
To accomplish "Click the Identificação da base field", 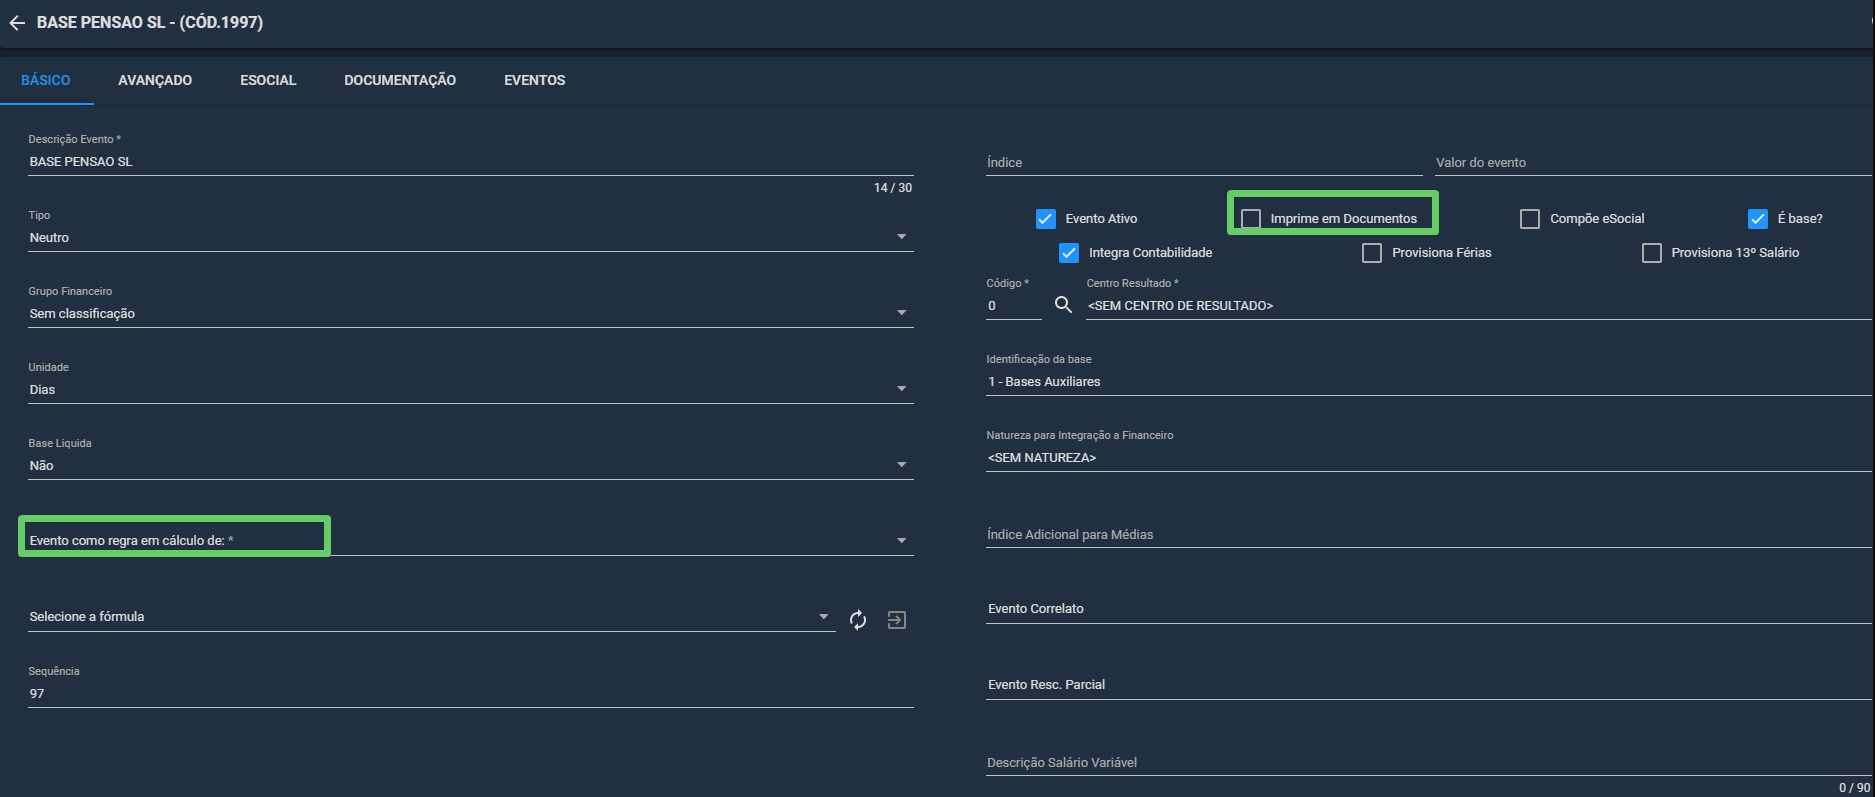I will tap(1429, 382).
